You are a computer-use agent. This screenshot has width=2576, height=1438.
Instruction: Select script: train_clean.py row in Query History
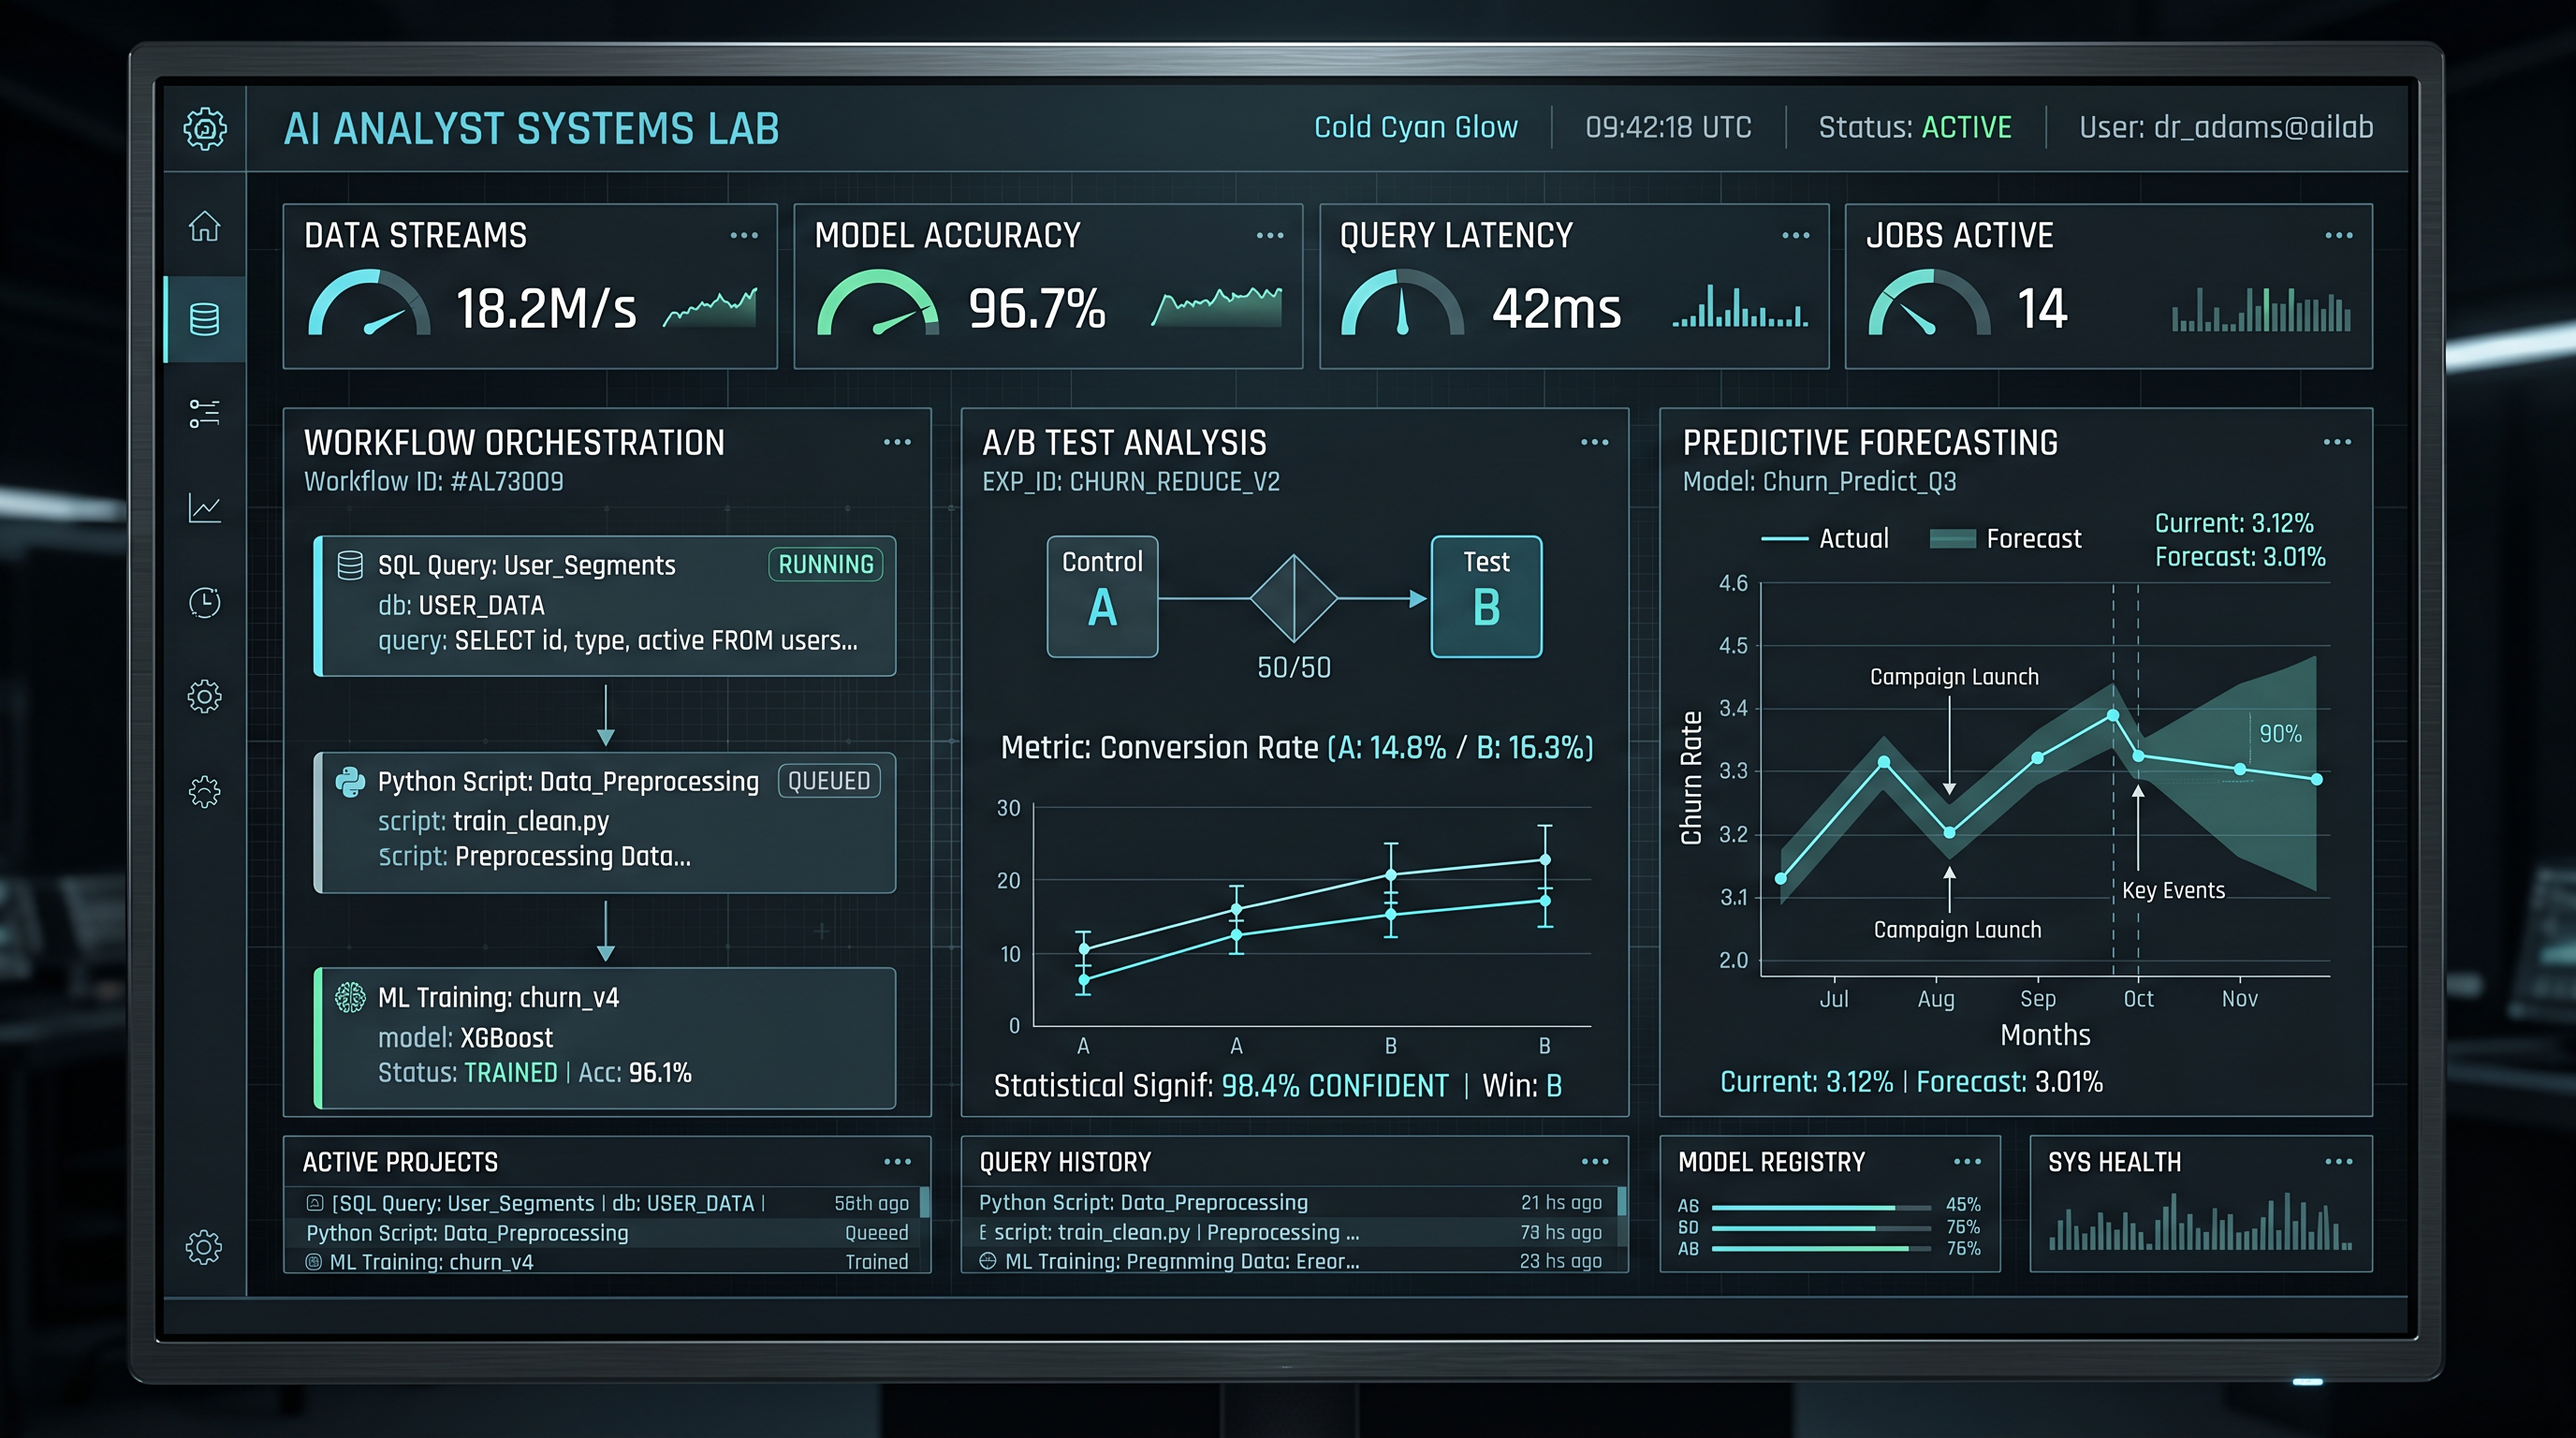coord(1290,1232)
